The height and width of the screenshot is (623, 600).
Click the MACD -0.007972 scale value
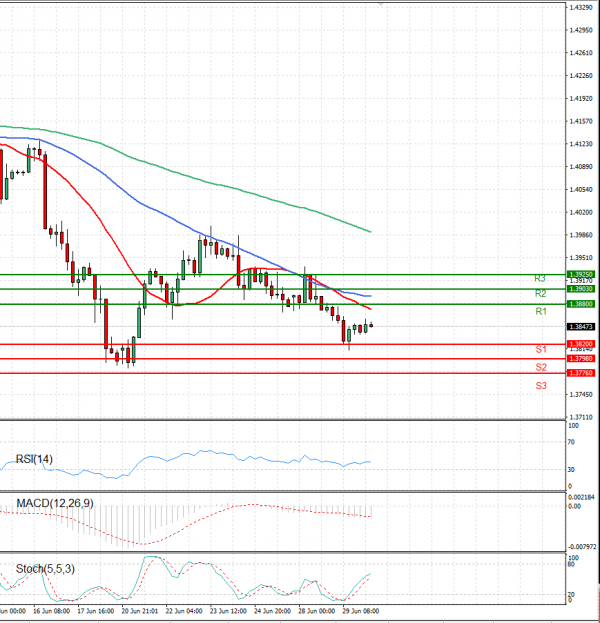pyautogui.click(x=581, y=547)
